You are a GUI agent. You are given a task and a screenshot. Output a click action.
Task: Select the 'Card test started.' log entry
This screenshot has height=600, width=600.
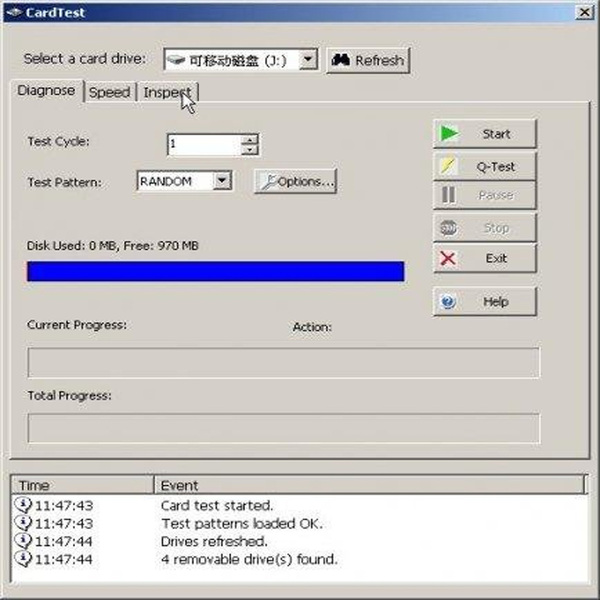300,505
